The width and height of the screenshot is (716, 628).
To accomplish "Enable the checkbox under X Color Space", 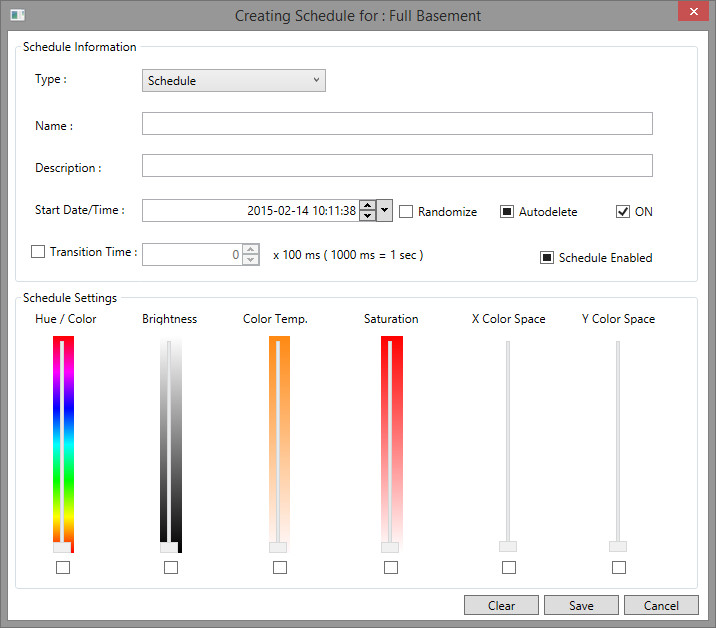I will (509, 567).
